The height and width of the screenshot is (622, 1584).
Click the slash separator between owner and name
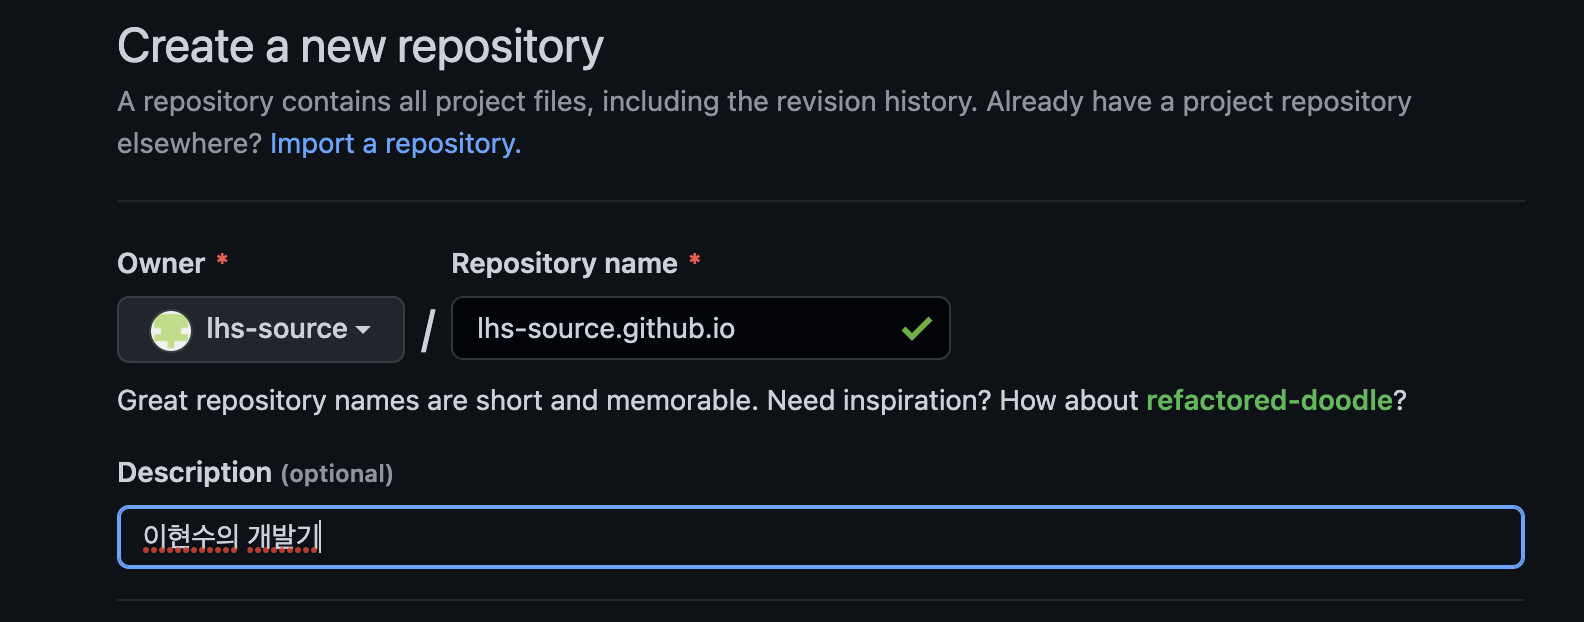[428, 329]
